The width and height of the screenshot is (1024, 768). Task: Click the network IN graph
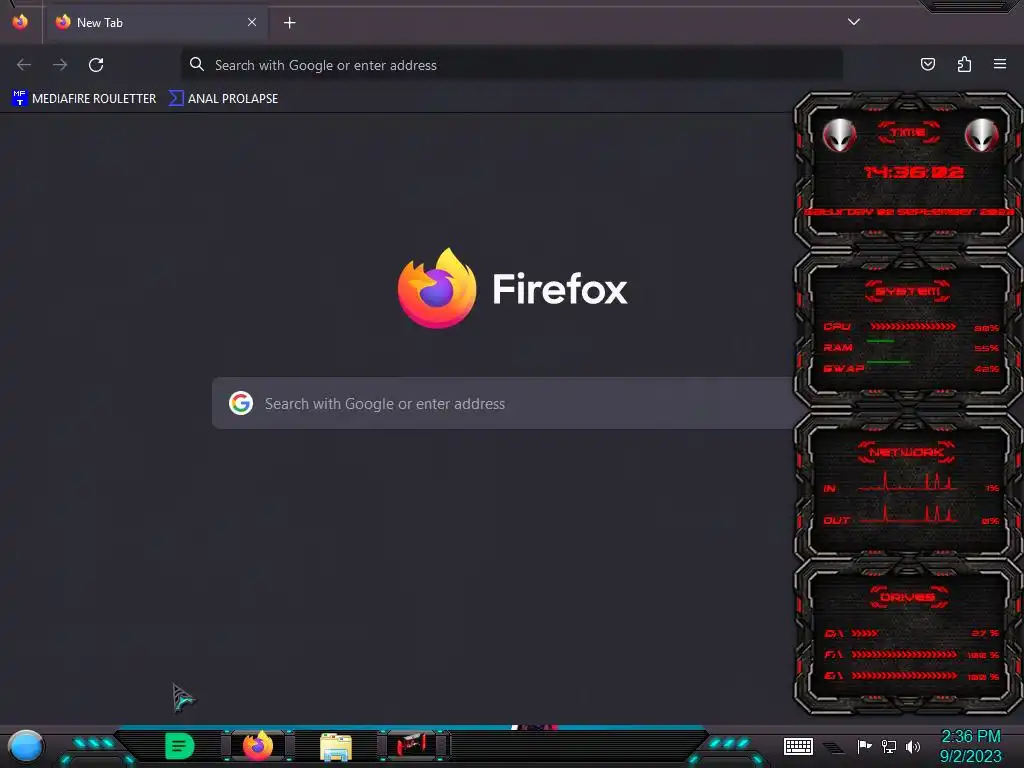(x=908, y=481)
